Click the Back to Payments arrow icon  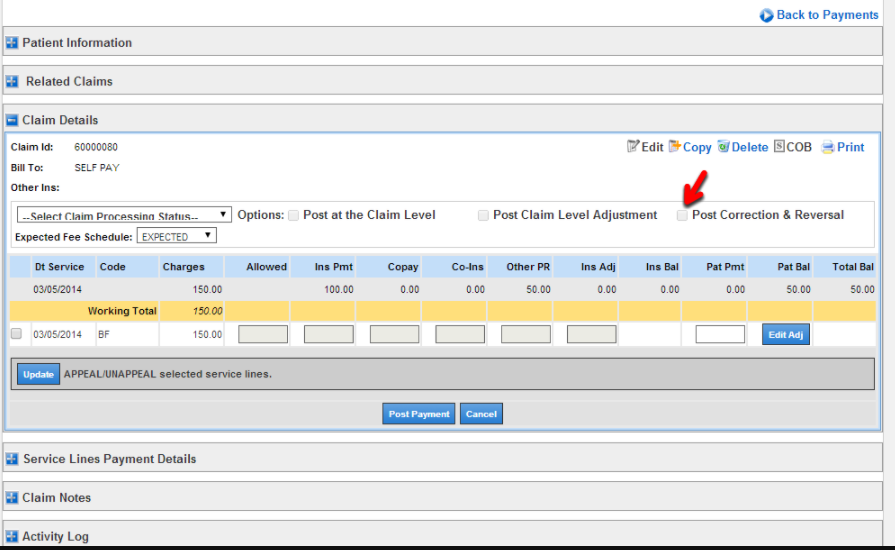pos(766,15)
